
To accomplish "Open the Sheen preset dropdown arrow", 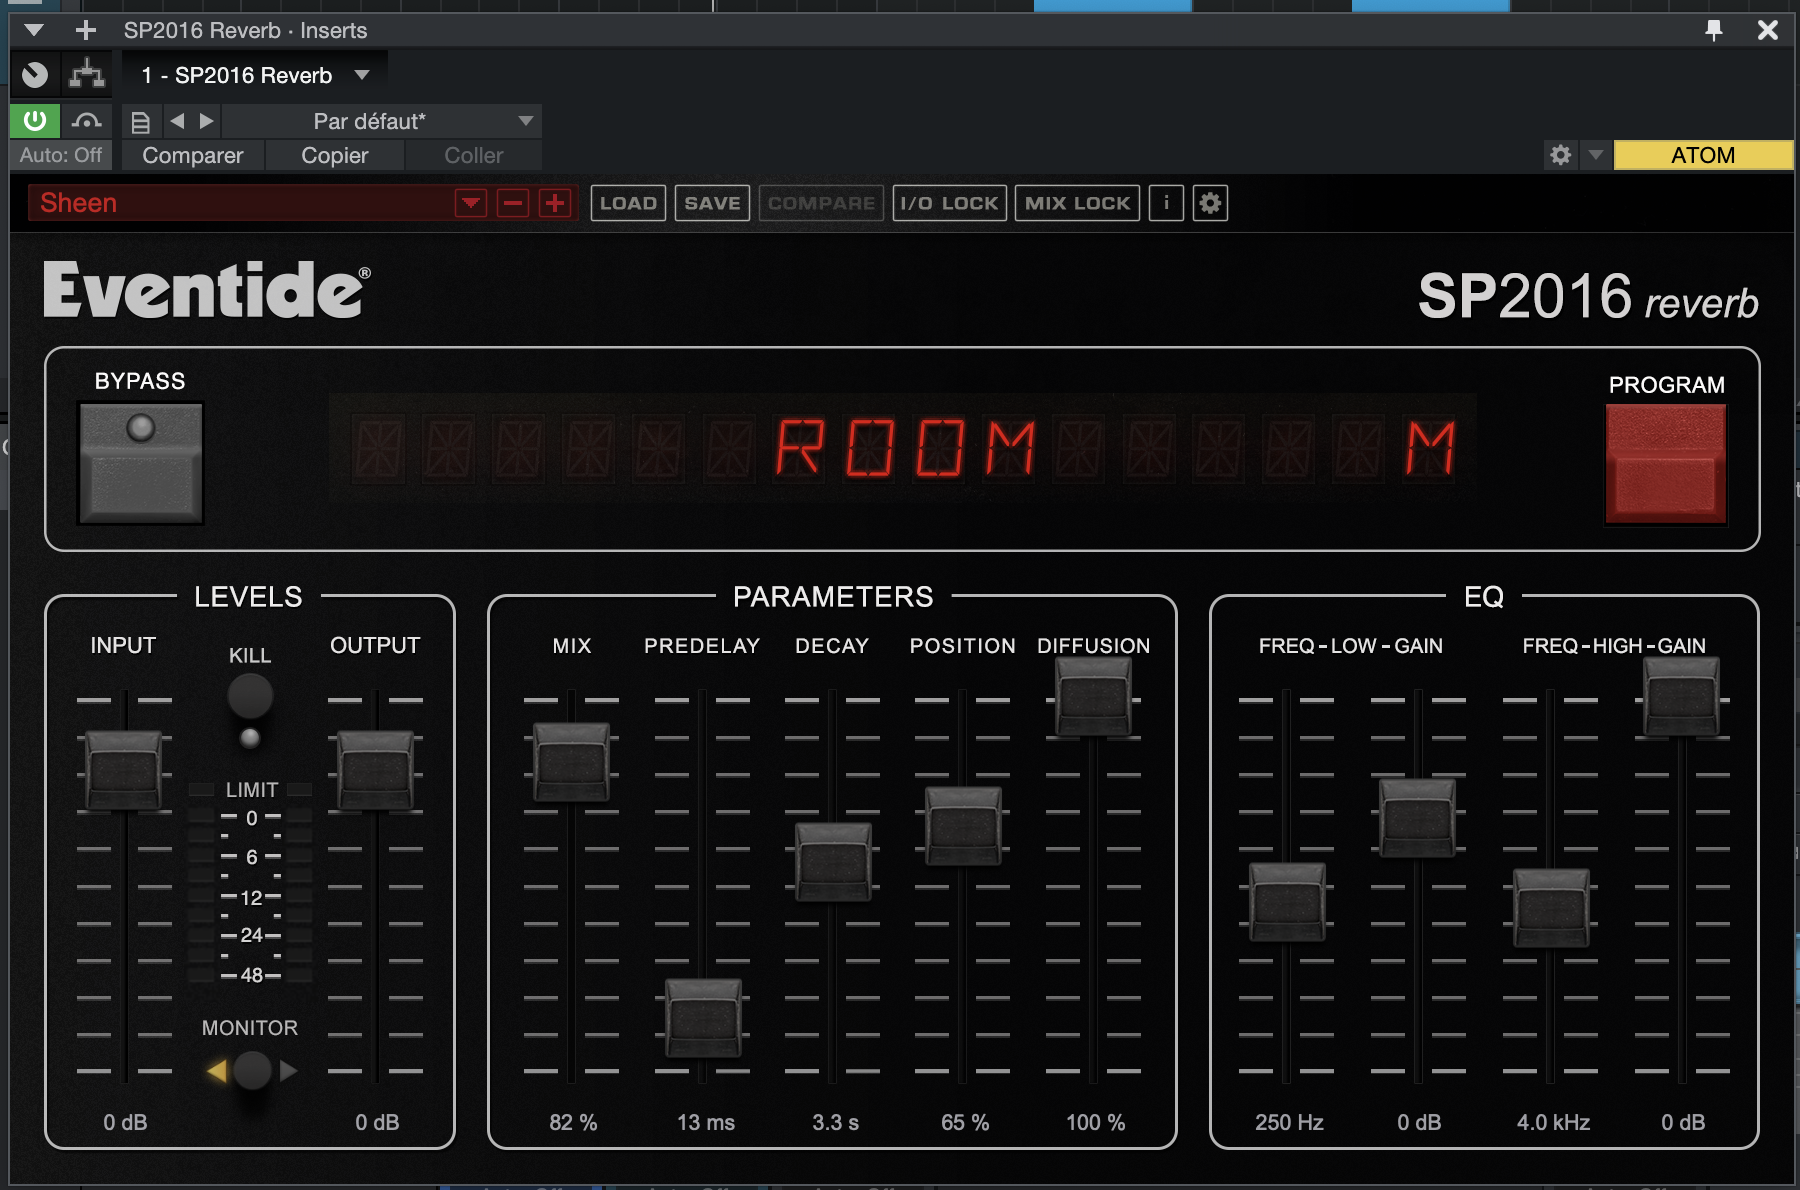I will coord(470,203).
